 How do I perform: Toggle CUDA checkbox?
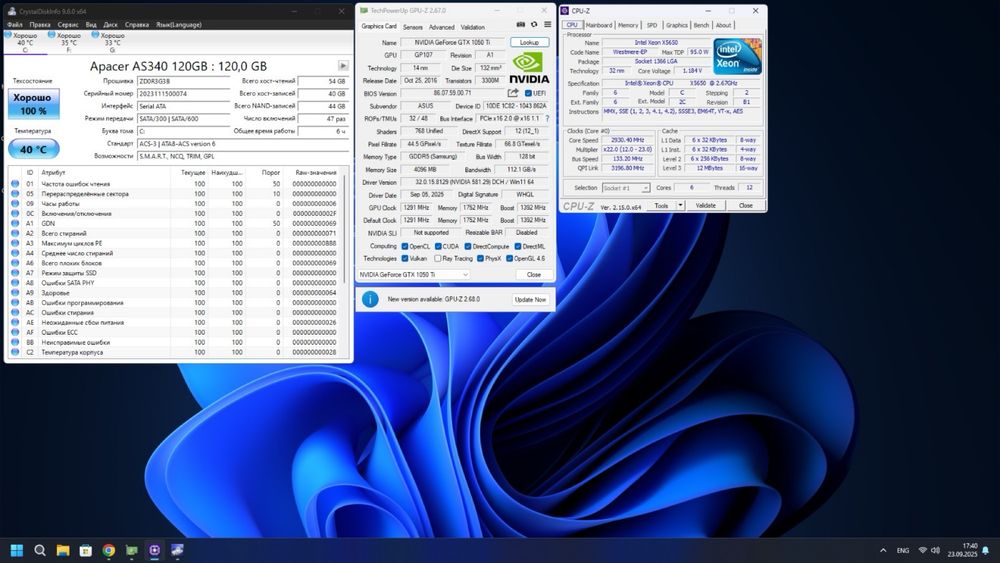[x=438, y=246]
